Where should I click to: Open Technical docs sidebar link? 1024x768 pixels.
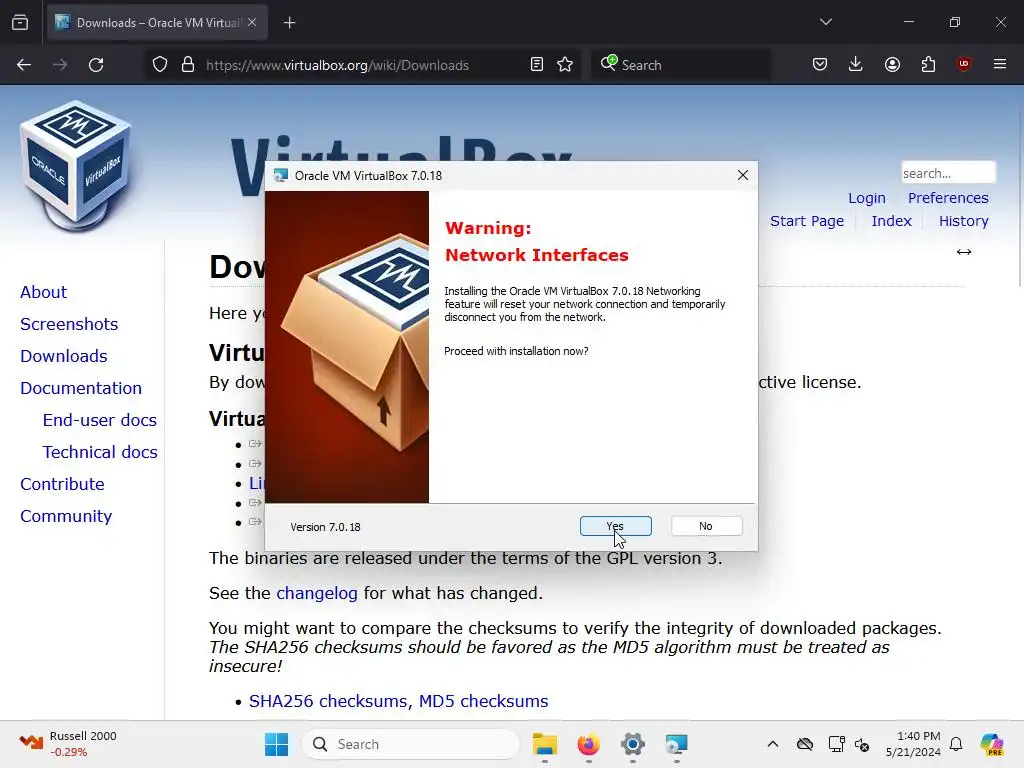[x=100, y=452]
